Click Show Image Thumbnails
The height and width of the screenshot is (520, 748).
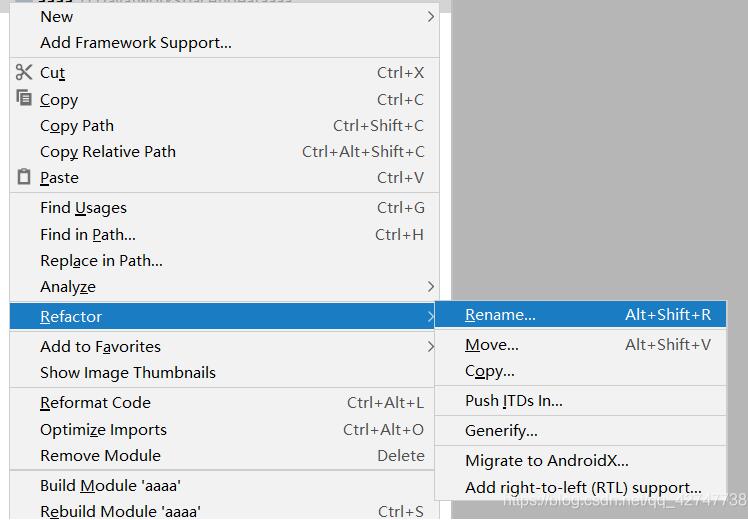(127, 373)
